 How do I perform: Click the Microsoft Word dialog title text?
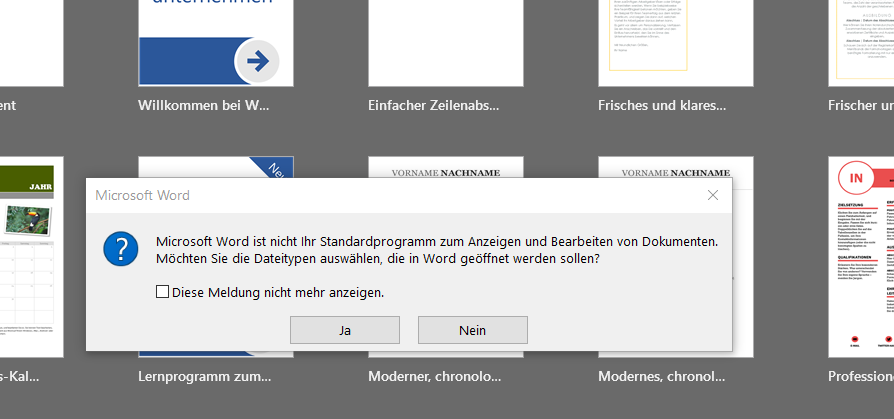pyautogui.click(x=143, y=196)
